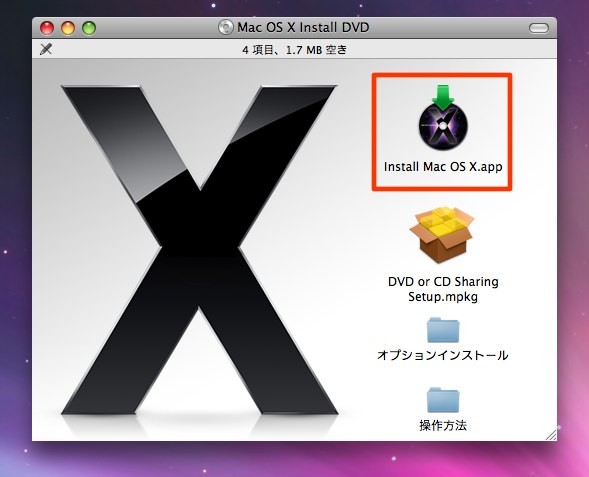Screen dimensions: 589x477
Task: Open the 操作方法 folder icon
Action: click(x=443, y=400)
